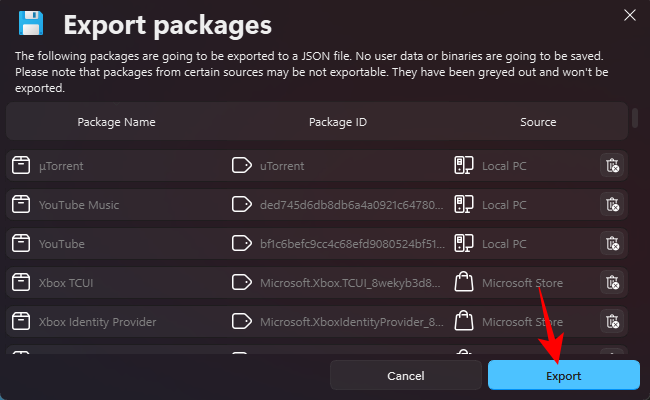This screenshot has height=400, width=650.
Task: Sort by Package ID column header
Action: 338,122
